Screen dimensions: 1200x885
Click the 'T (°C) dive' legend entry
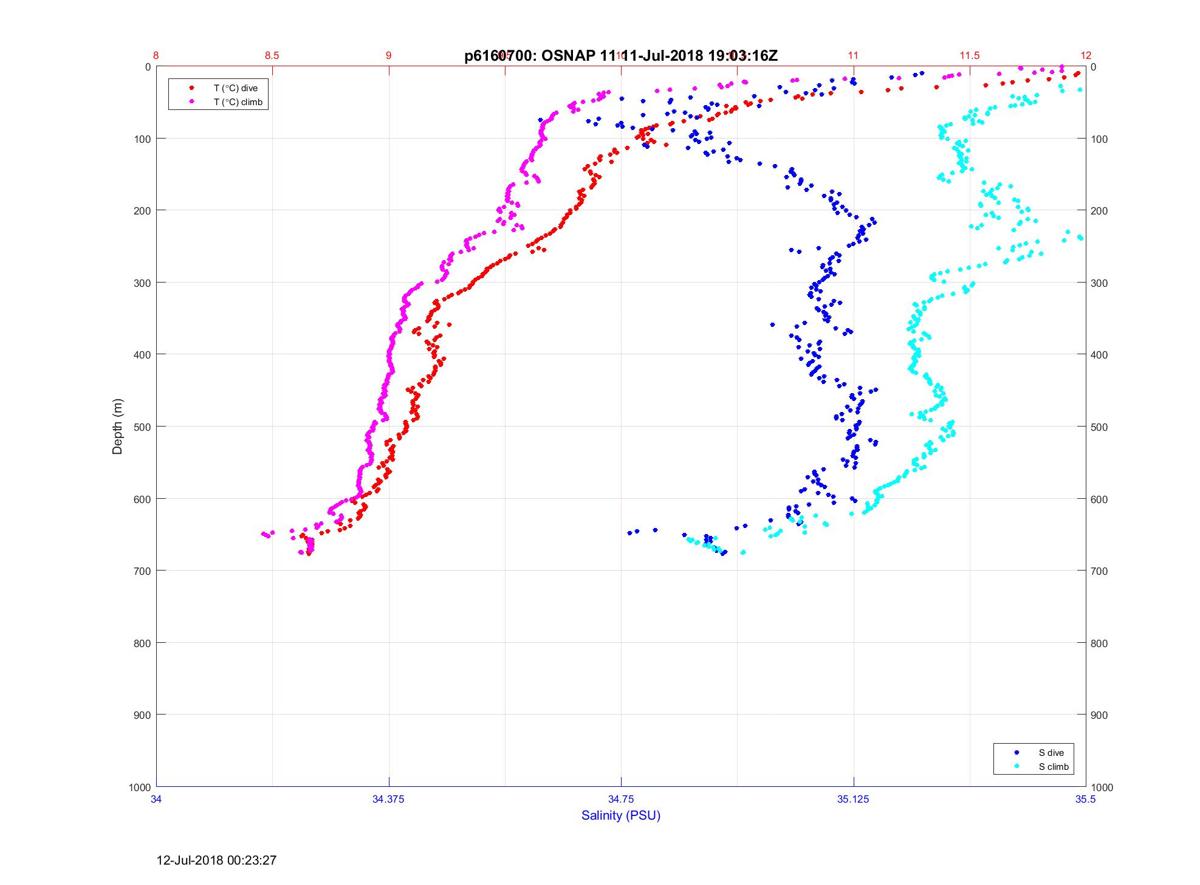tap(236, 88)
